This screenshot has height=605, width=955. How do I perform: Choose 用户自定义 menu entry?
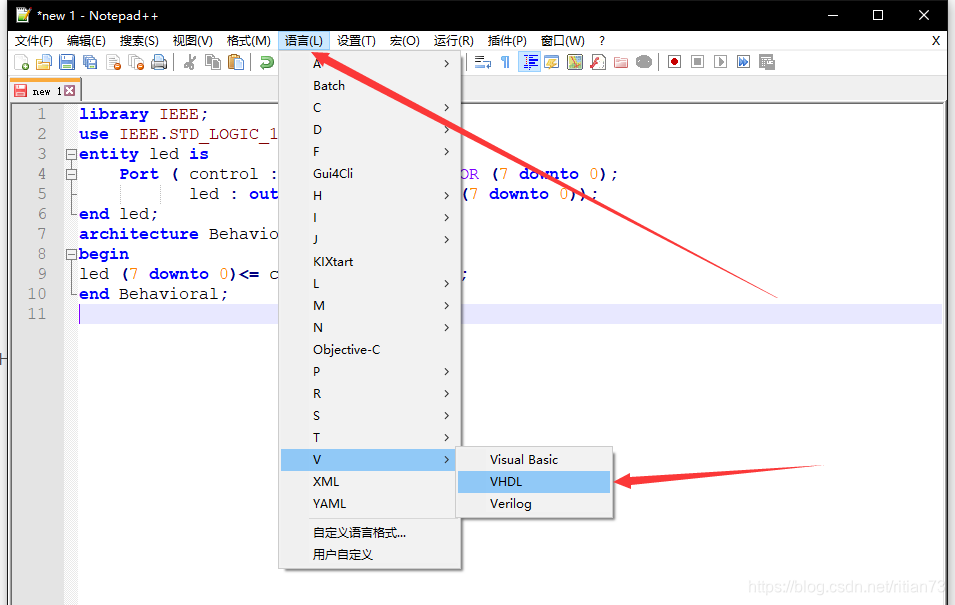tap(370, 555)
